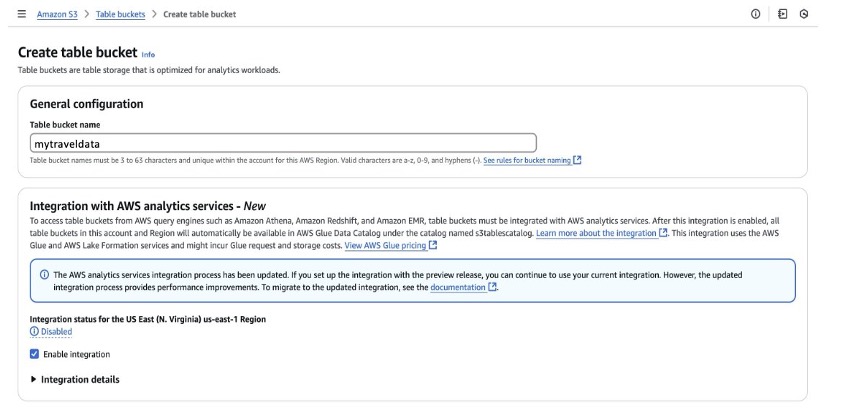Click the 'Table bucket name' label
The image size is (844, 420).
(65, 125)
